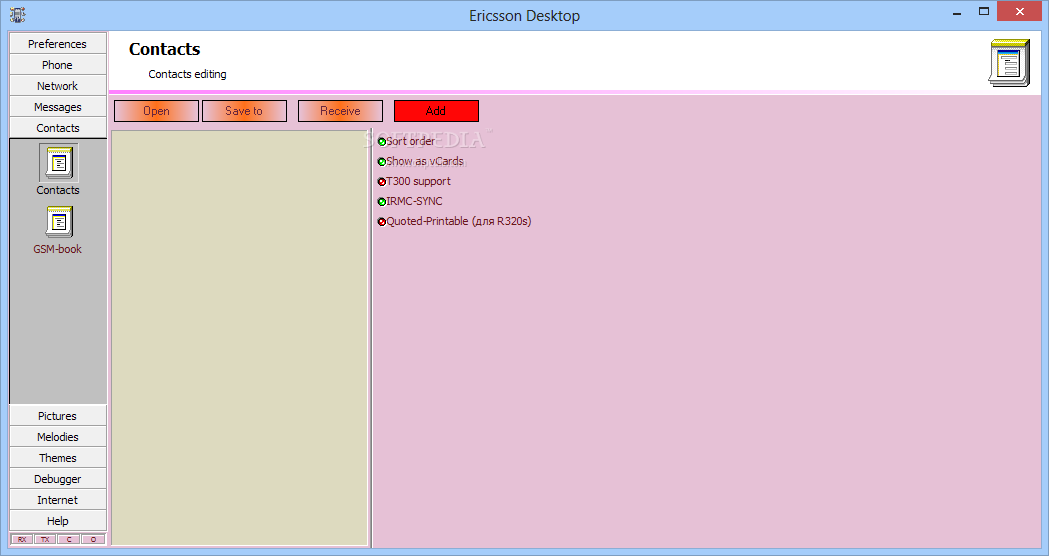Click the Open button
This screenshot has width=1049, height=556.
[x=157, y=111]
